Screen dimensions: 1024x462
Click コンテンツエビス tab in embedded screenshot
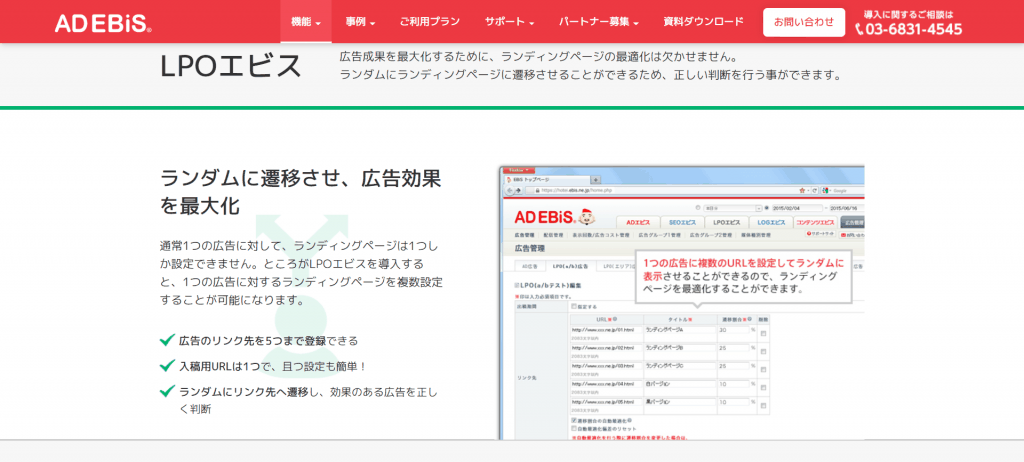[x=815, y=222]
